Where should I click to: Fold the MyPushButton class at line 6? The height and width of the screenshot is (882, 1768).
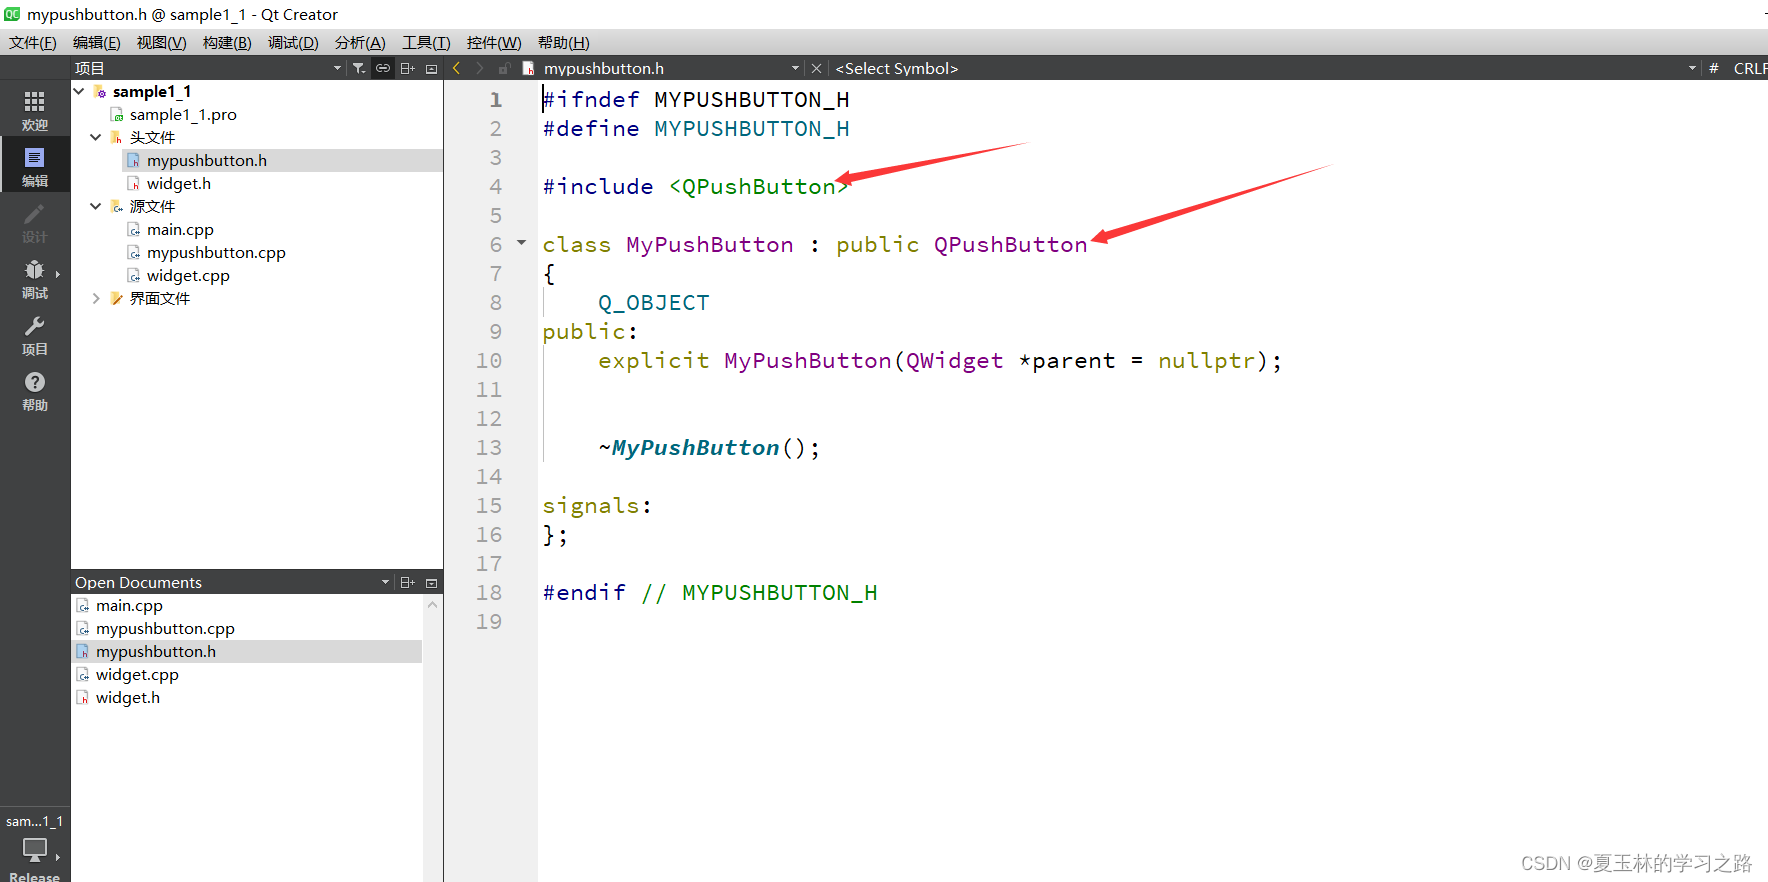[x=521, y=243]
